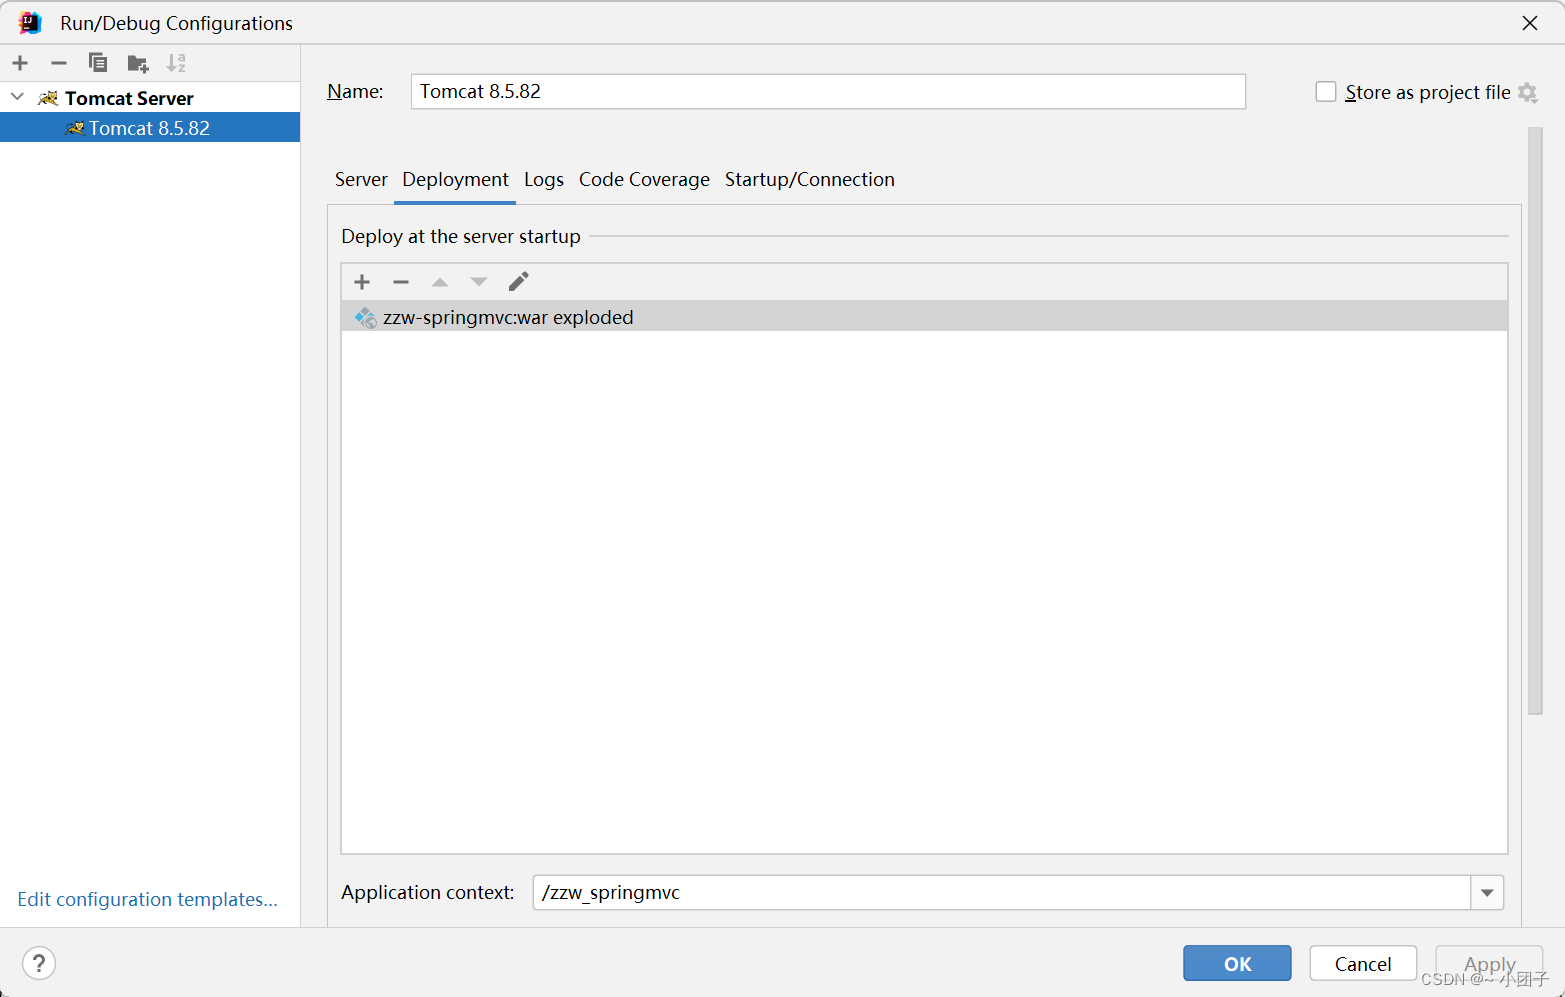
Task: Sort configurations alphabetically
Action: (176, 63)
